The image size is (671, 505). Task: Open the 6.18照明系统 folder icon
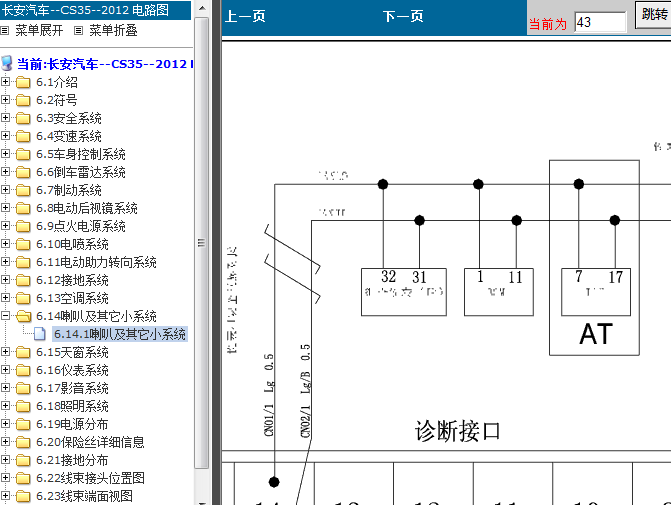click(x=23, y=406)
